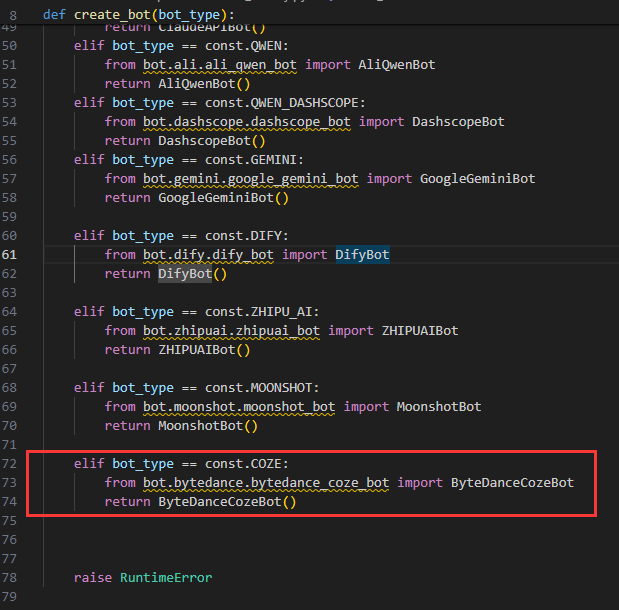Open the bot.zhipuai.zhipuai_bot module reference
The image size is (619, 610).
(x=231, y=331)
